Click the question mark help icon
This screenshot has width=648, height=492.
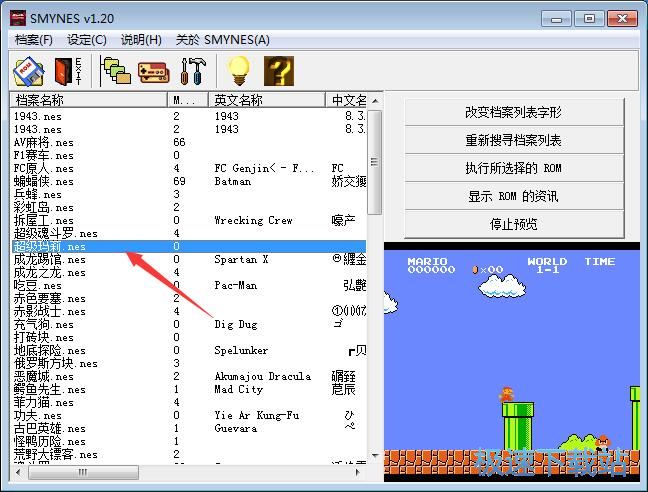pyautogui.click(x=278, y=71)
